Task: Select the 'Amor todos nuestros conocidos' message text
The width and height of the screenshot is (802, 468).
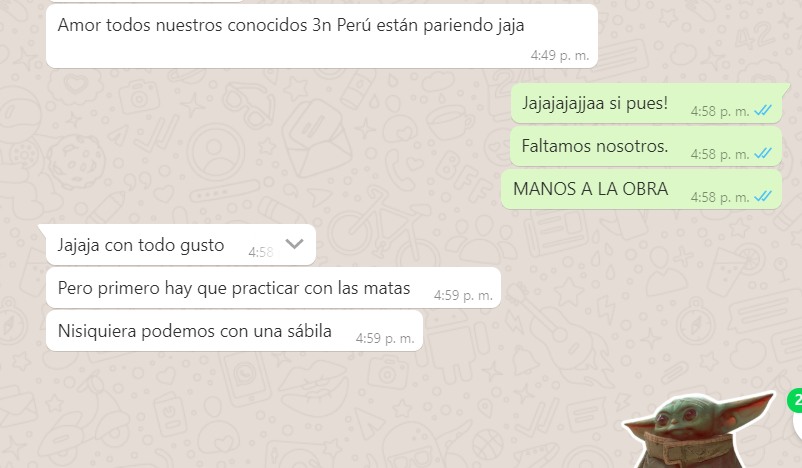Action: (291, 25)
